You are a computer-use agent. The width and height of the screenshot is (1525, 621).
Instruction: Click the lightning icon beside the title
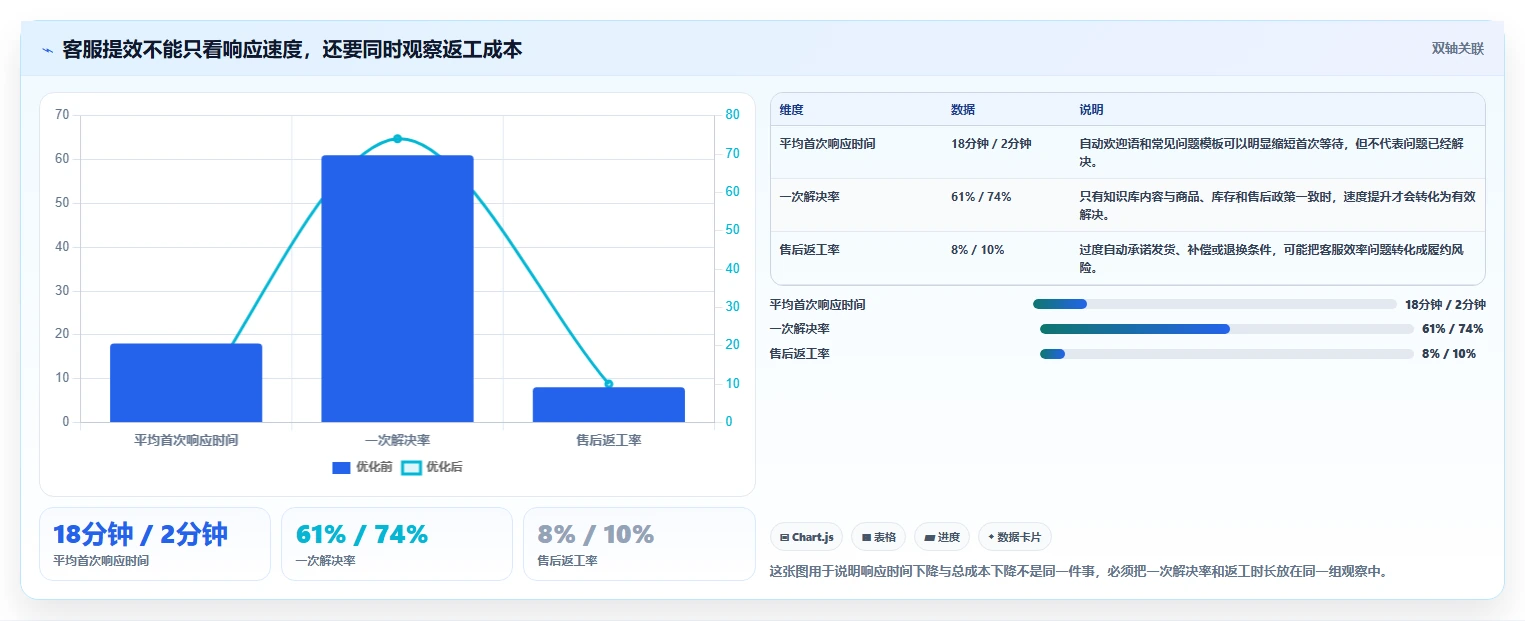point(47,50)
